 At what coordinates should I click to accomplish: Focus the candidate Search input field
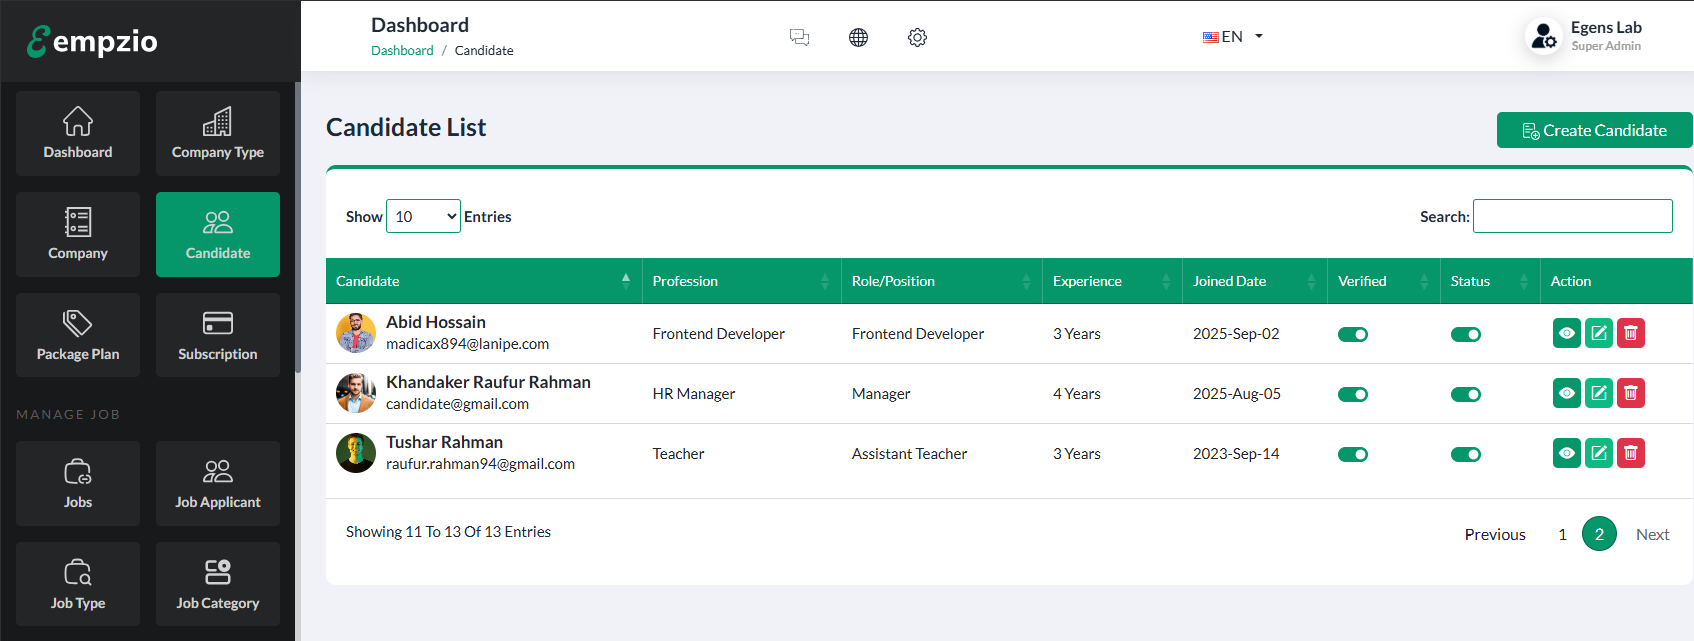point(1572,216)
